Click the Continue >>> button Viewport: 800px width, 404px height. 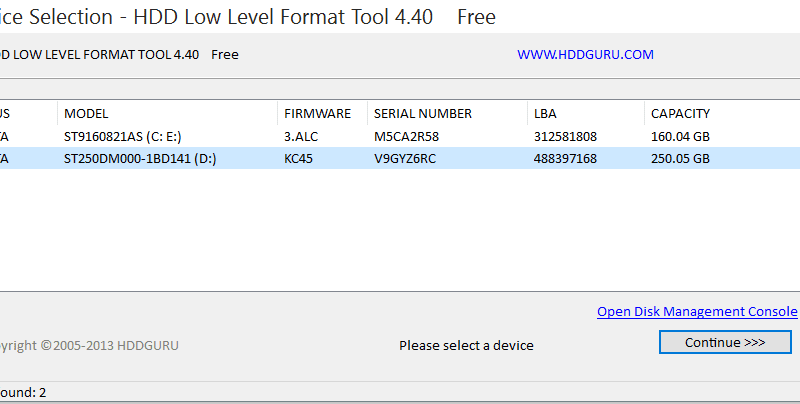(725, 342)
